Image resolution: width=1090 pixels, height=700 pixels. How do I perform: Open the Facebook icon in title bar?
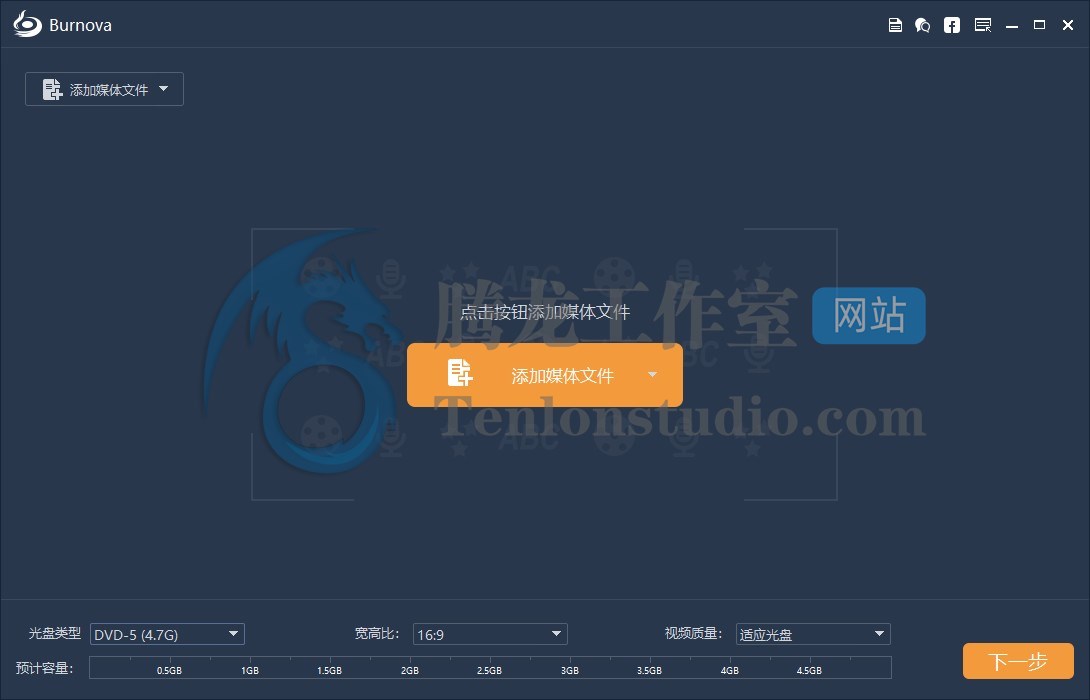[x=952, y=25]
